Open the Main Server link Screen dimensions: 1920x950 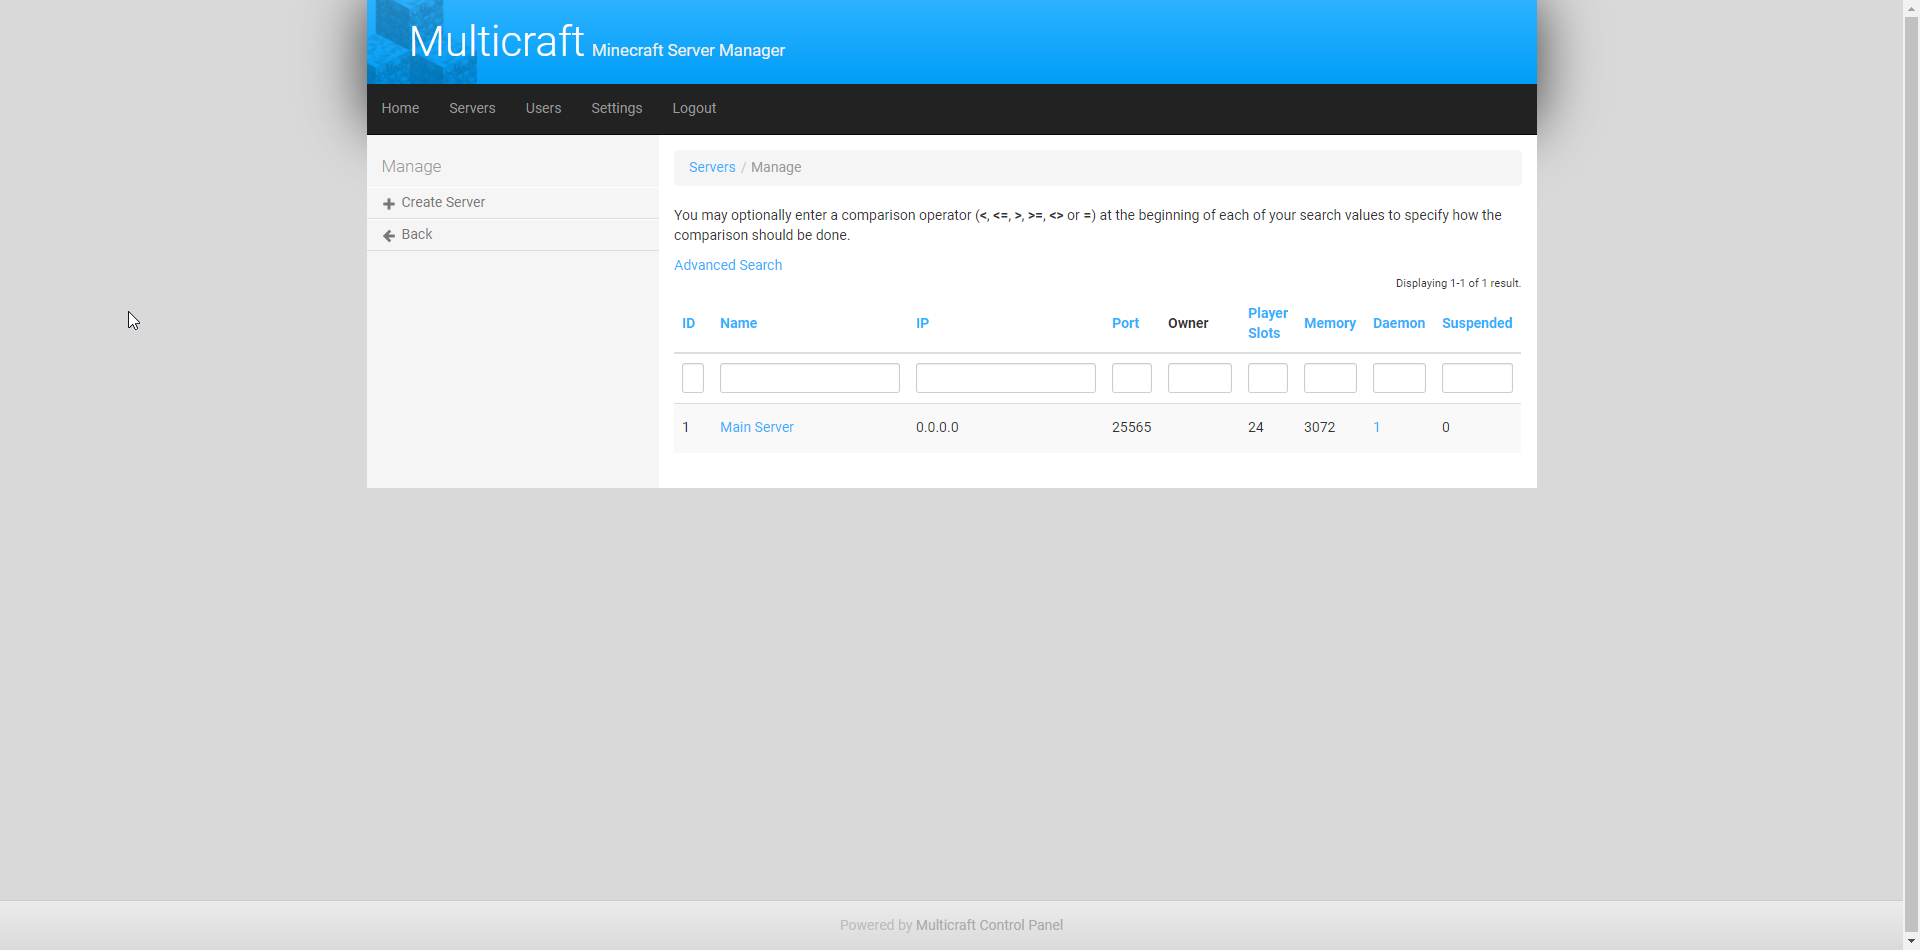tap(757, 427)
